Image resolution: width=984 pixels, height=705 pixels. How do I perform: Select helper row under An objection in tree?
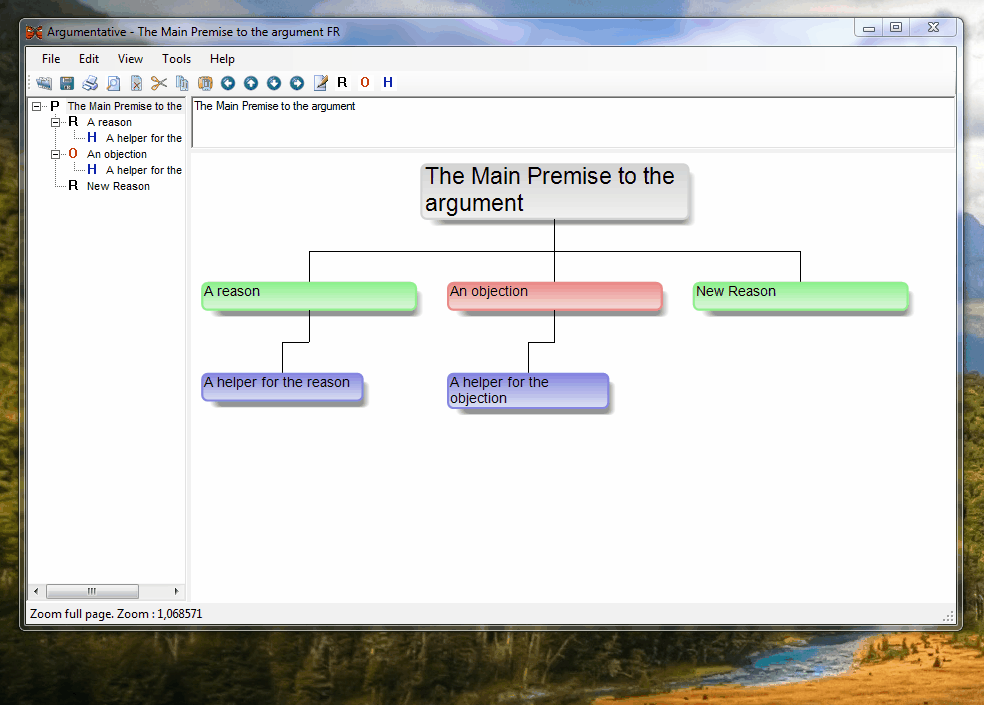(x=144, y=170)
